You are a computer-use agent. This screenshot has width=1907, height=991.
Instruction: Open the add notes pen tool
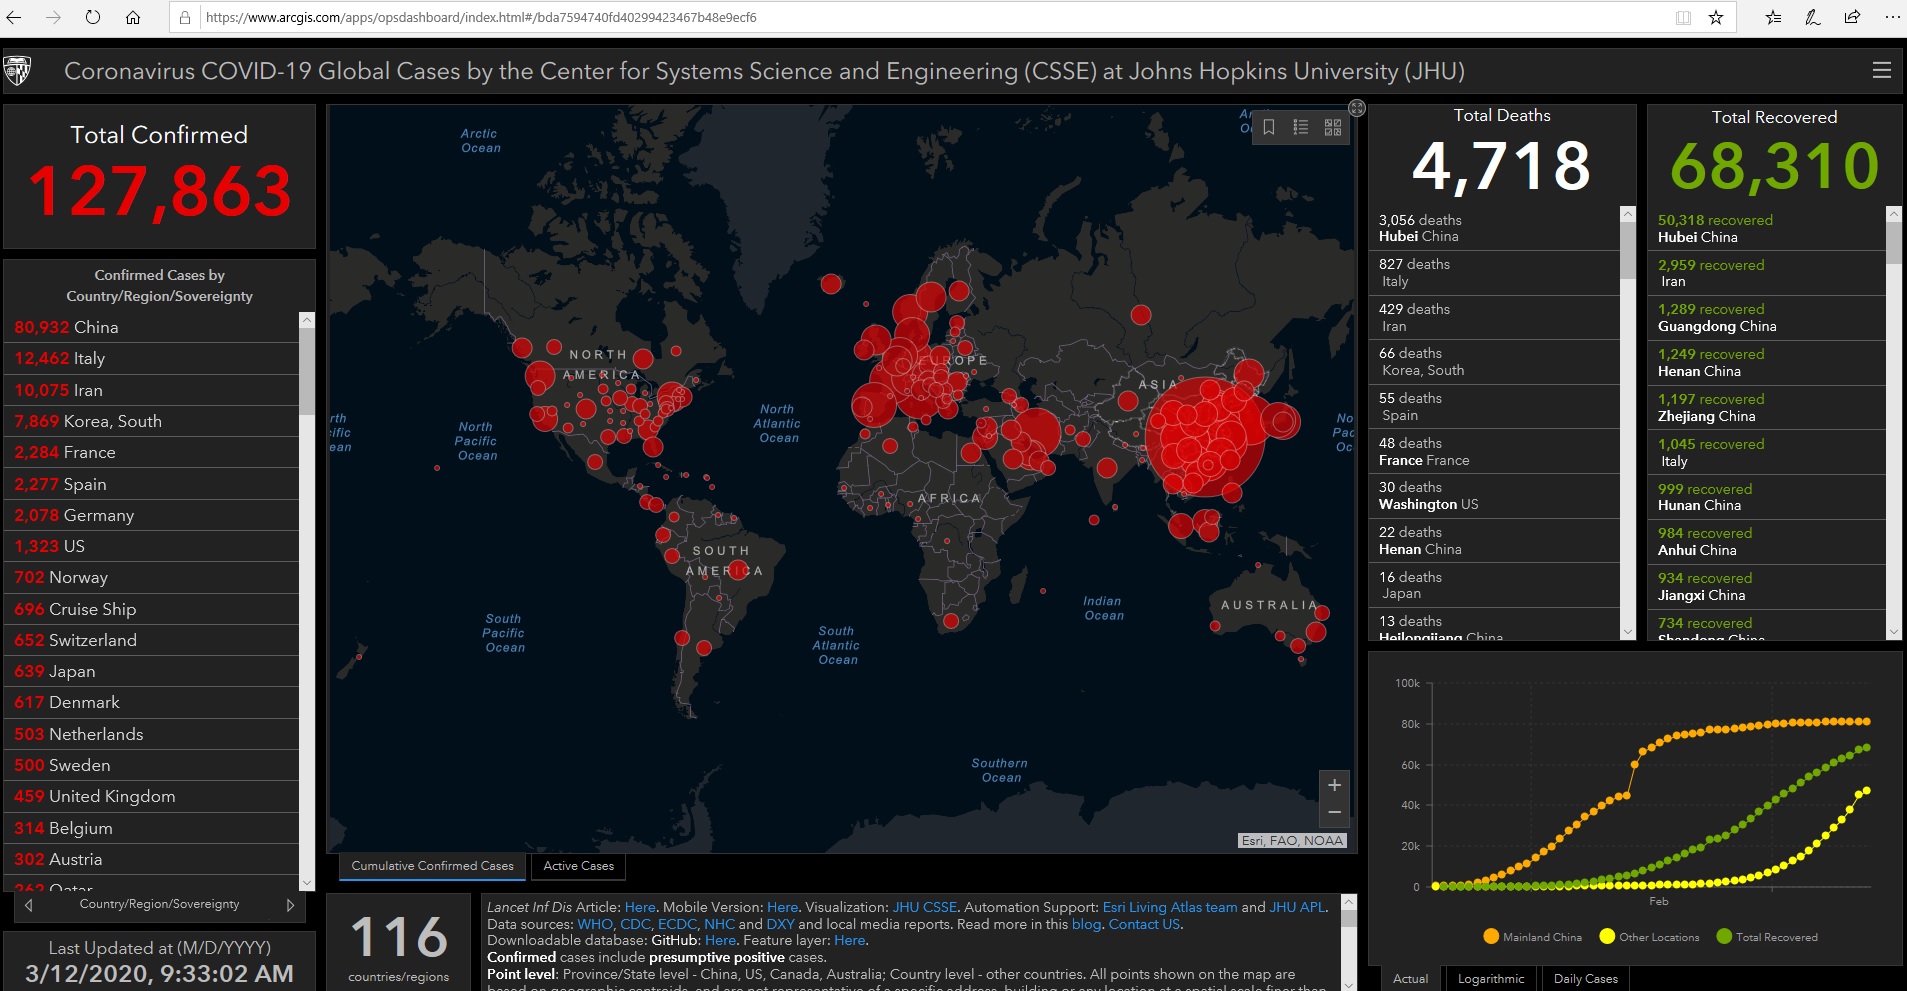1812,18
